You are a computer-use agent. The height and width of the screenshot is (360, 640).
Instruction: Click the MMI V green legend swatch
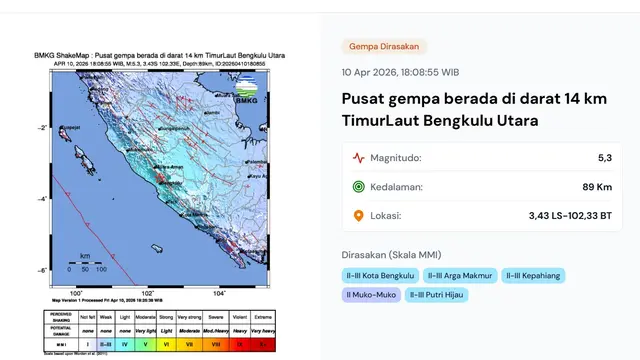pyautogui.click(x=145, y=344)
